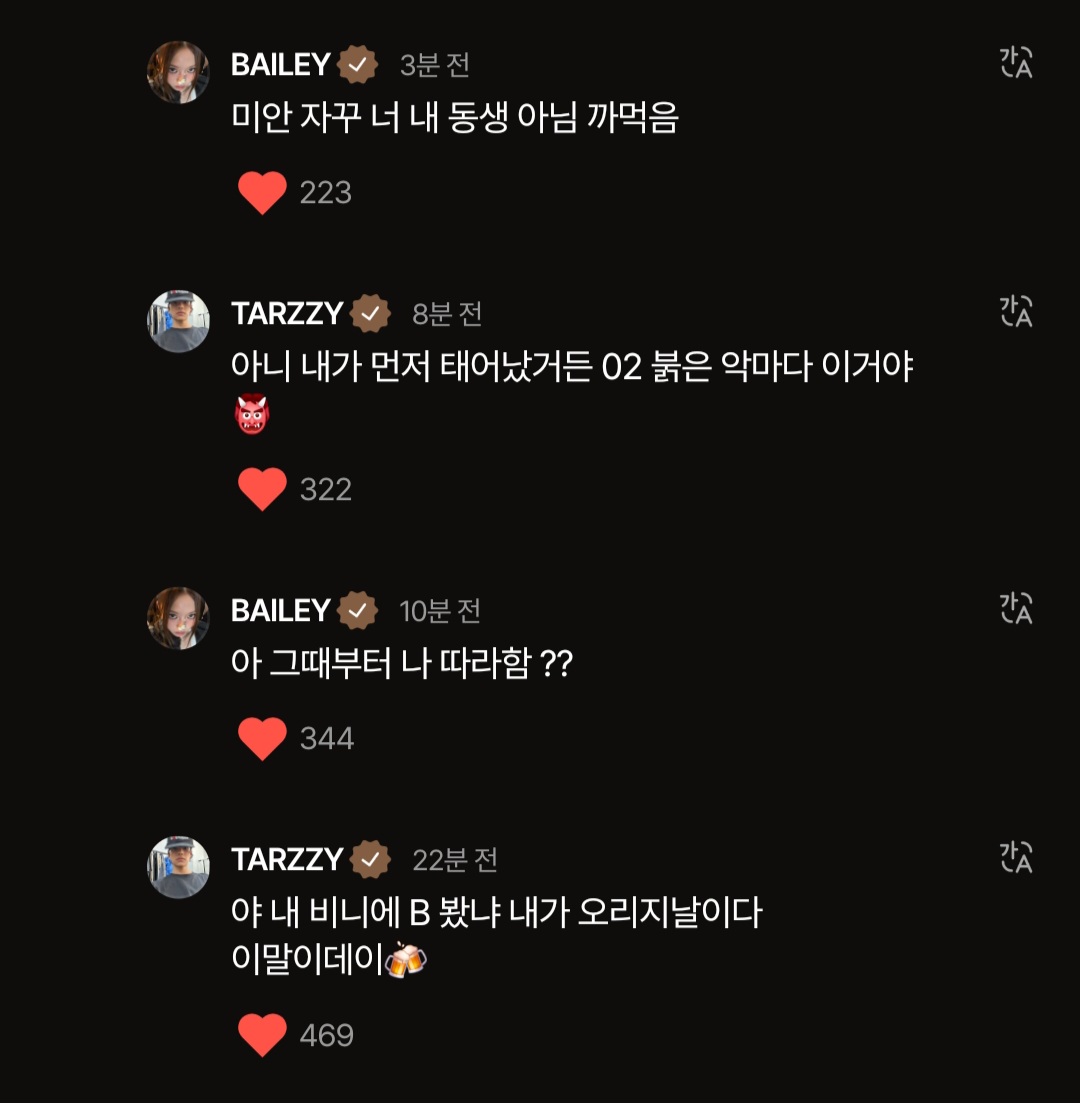Tap verified badge next to BAILEY 10분 전
This screenshot has height=1103, width=1080.
[x=357, y=611]
